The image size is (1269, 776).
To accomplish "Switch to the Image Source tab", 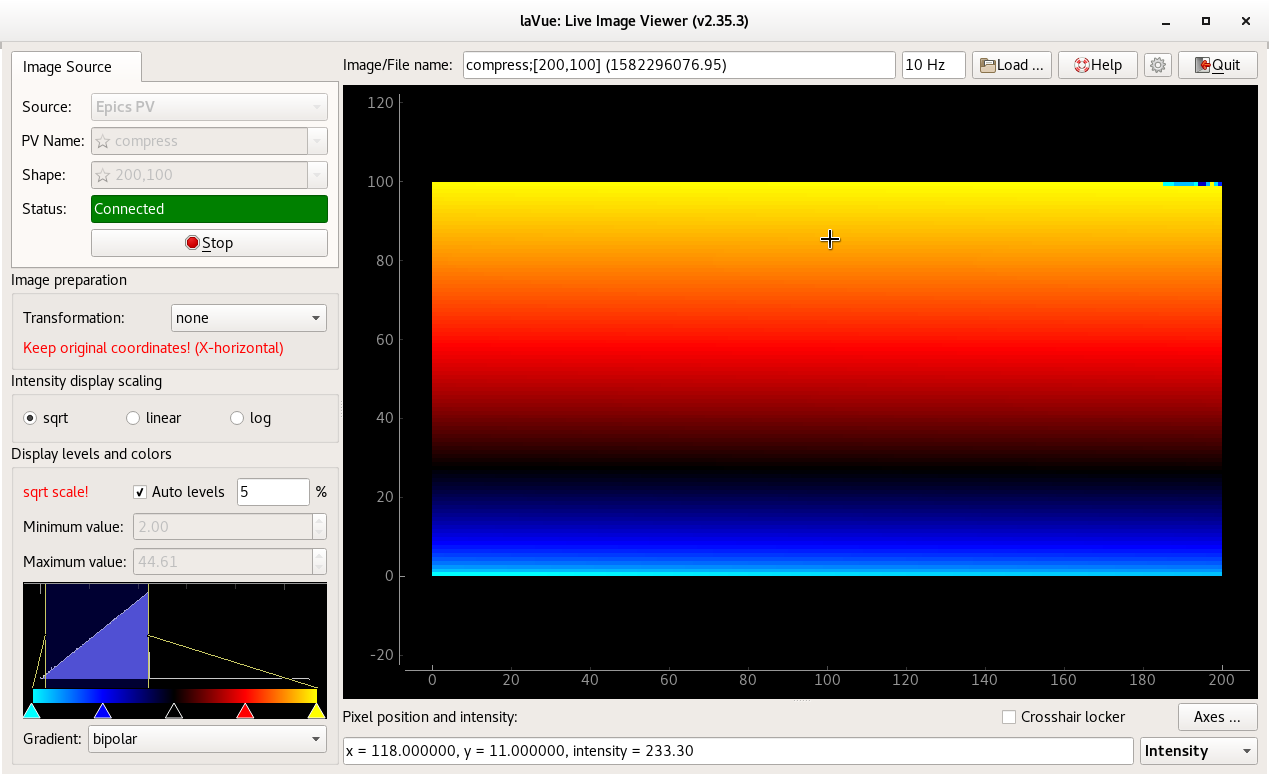I will (x=68, y=67).
